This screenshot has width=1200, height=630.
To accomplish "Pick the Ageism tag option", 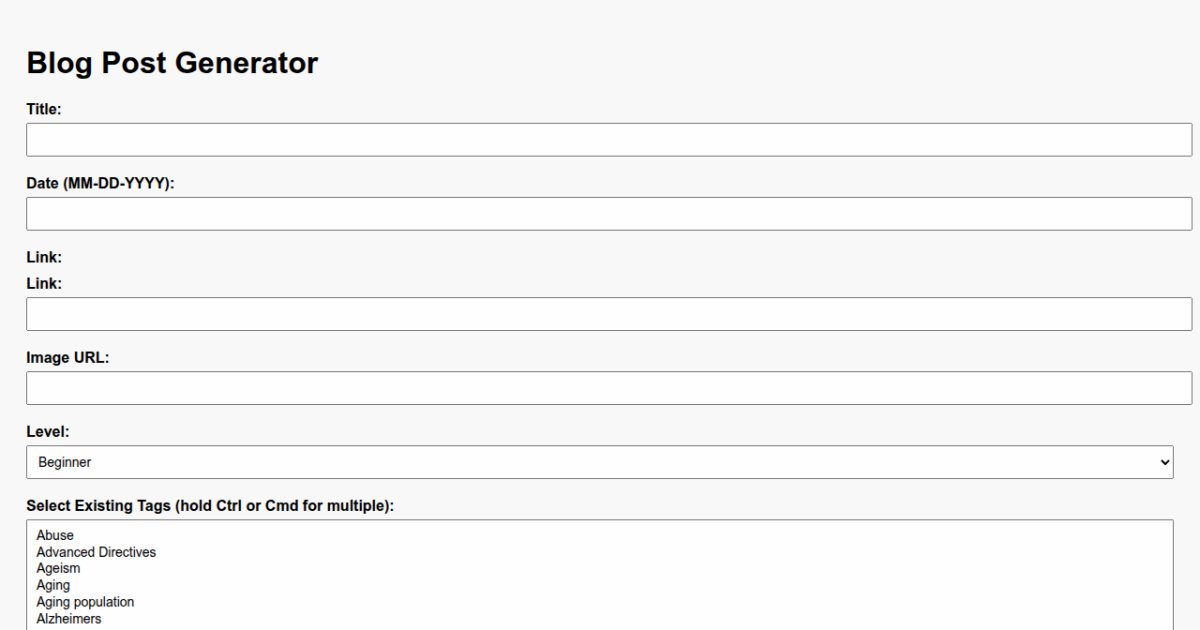I will point(58,568).
